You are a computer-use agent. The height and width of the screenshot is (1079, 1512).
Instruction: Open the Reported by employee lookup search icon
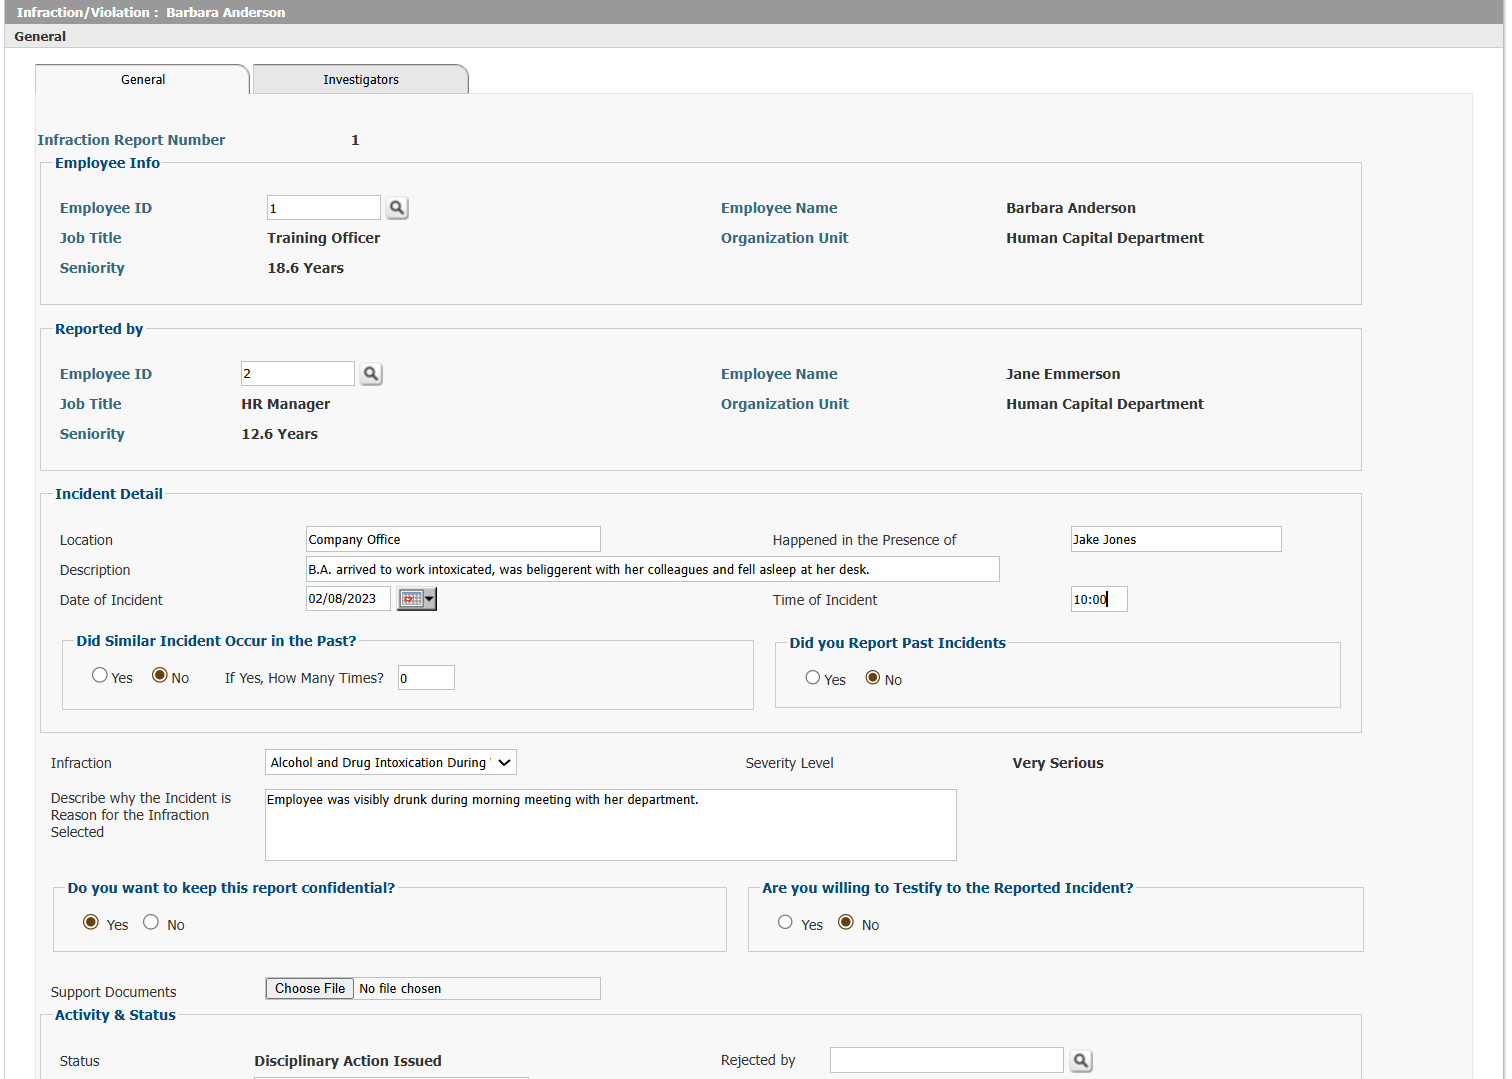coord(371,374)
